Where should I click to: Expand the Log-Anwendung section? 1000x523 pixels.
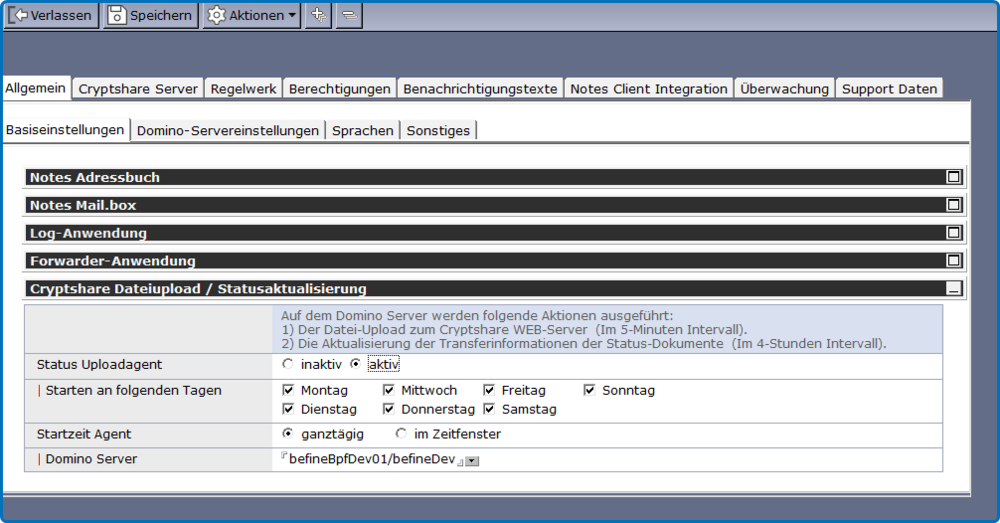tap(954, 233)
